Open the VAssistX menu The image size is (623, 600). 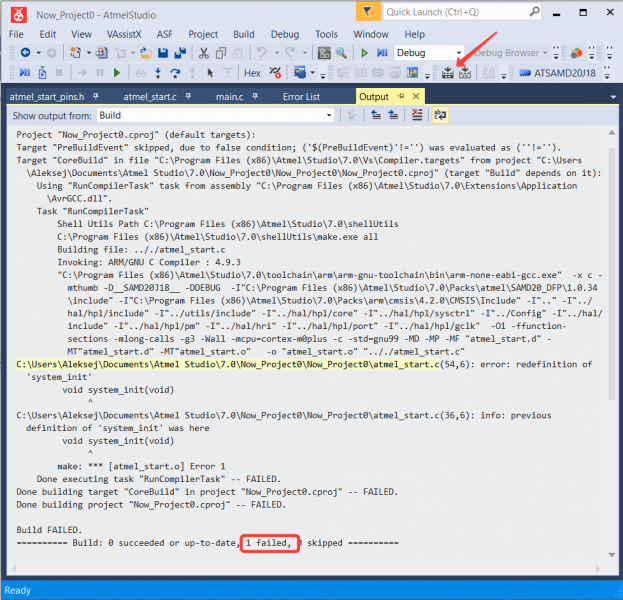point(124,34)
